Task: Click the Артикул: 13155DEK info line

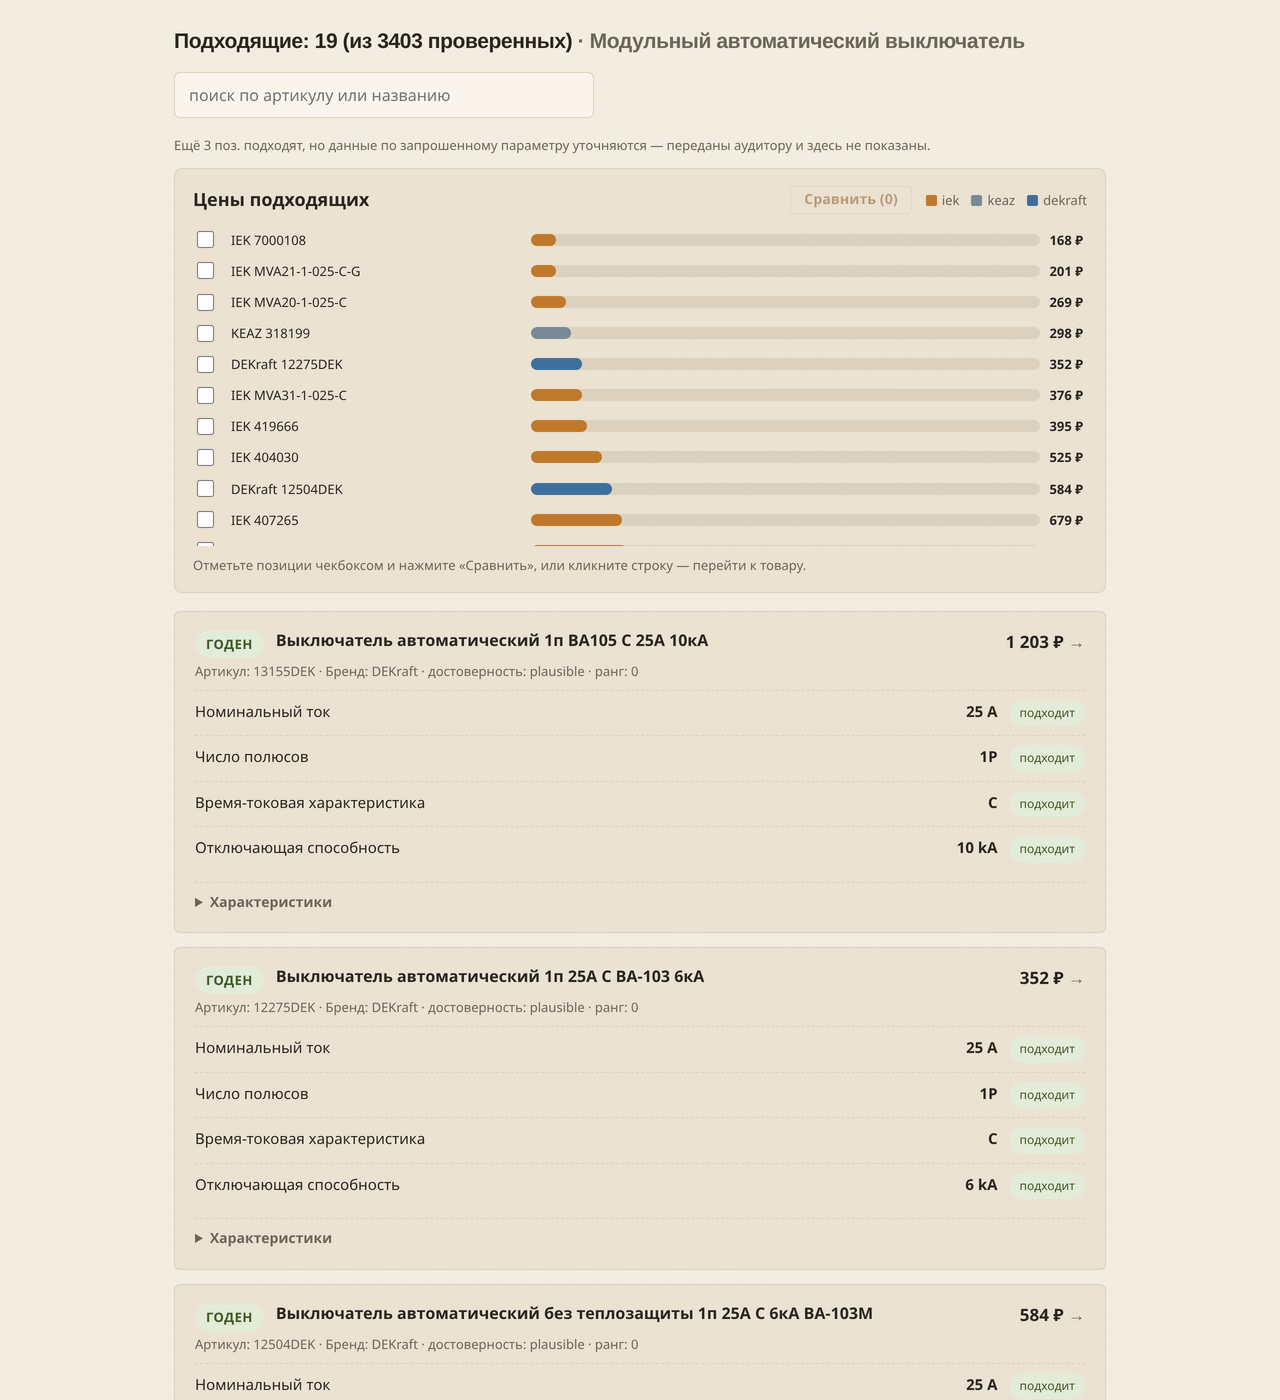Action: (x=416, y=671)
